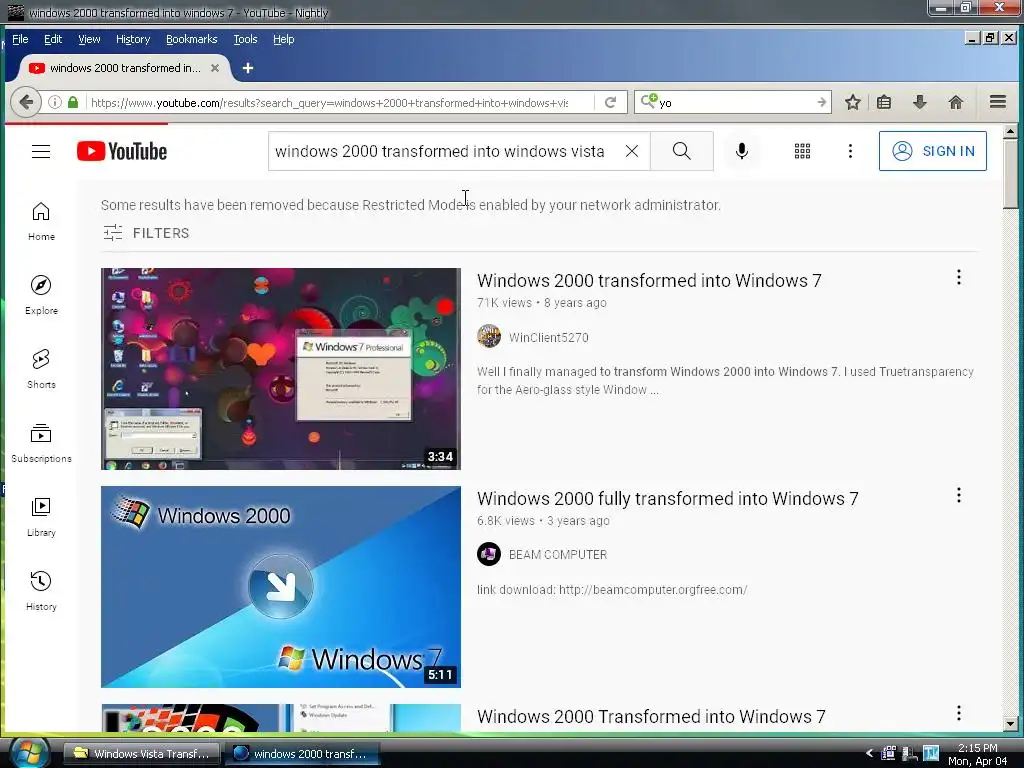Click the YouTube search magnifier button

682,151
